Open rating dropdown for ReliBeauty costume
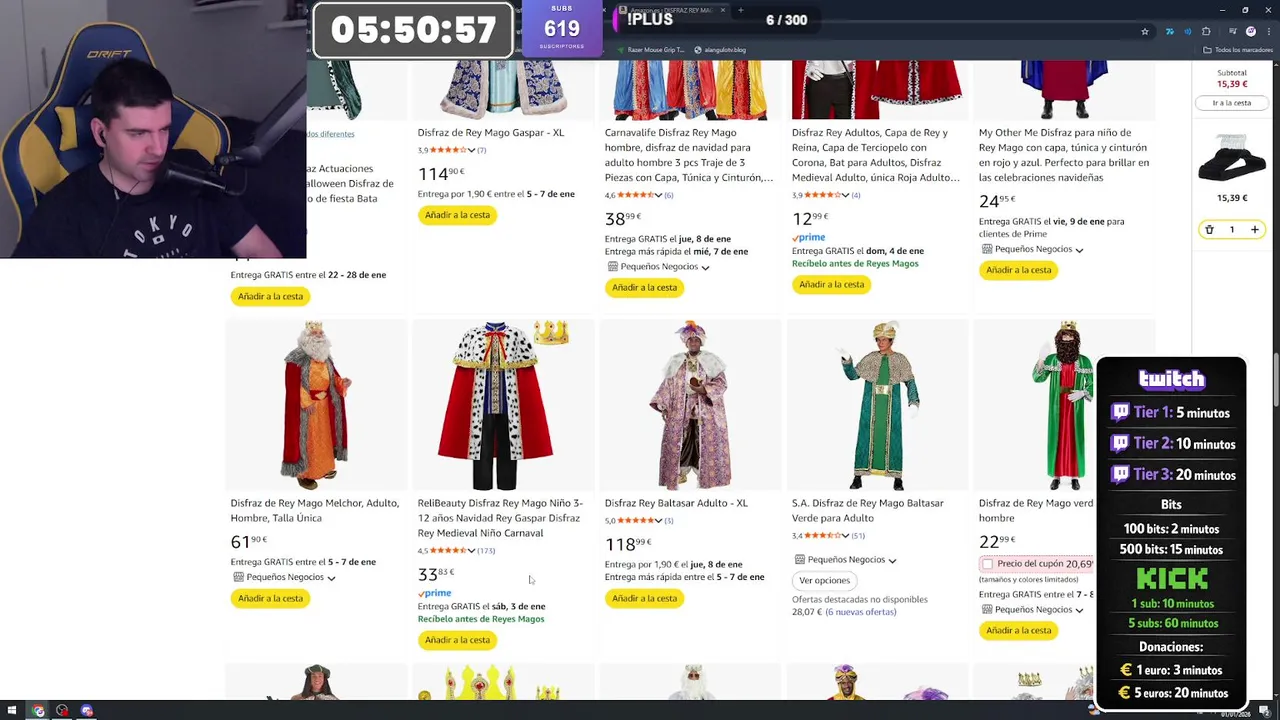Screen dimensions: 1280x720 pos(471,551)
